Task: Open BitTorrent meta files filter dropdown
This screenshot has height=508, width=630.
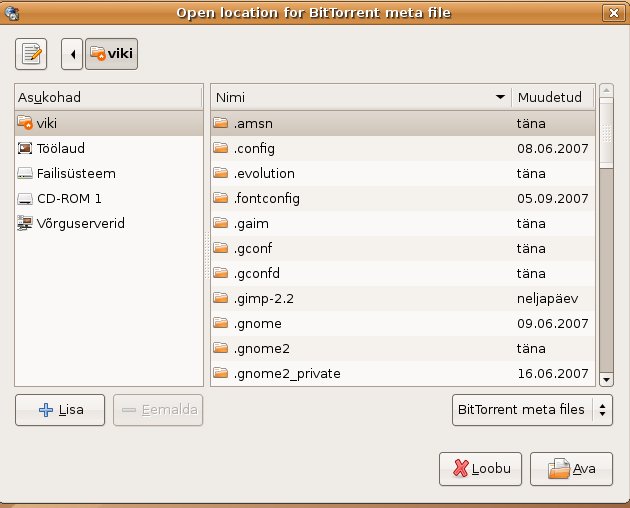Action: [532, 409]
